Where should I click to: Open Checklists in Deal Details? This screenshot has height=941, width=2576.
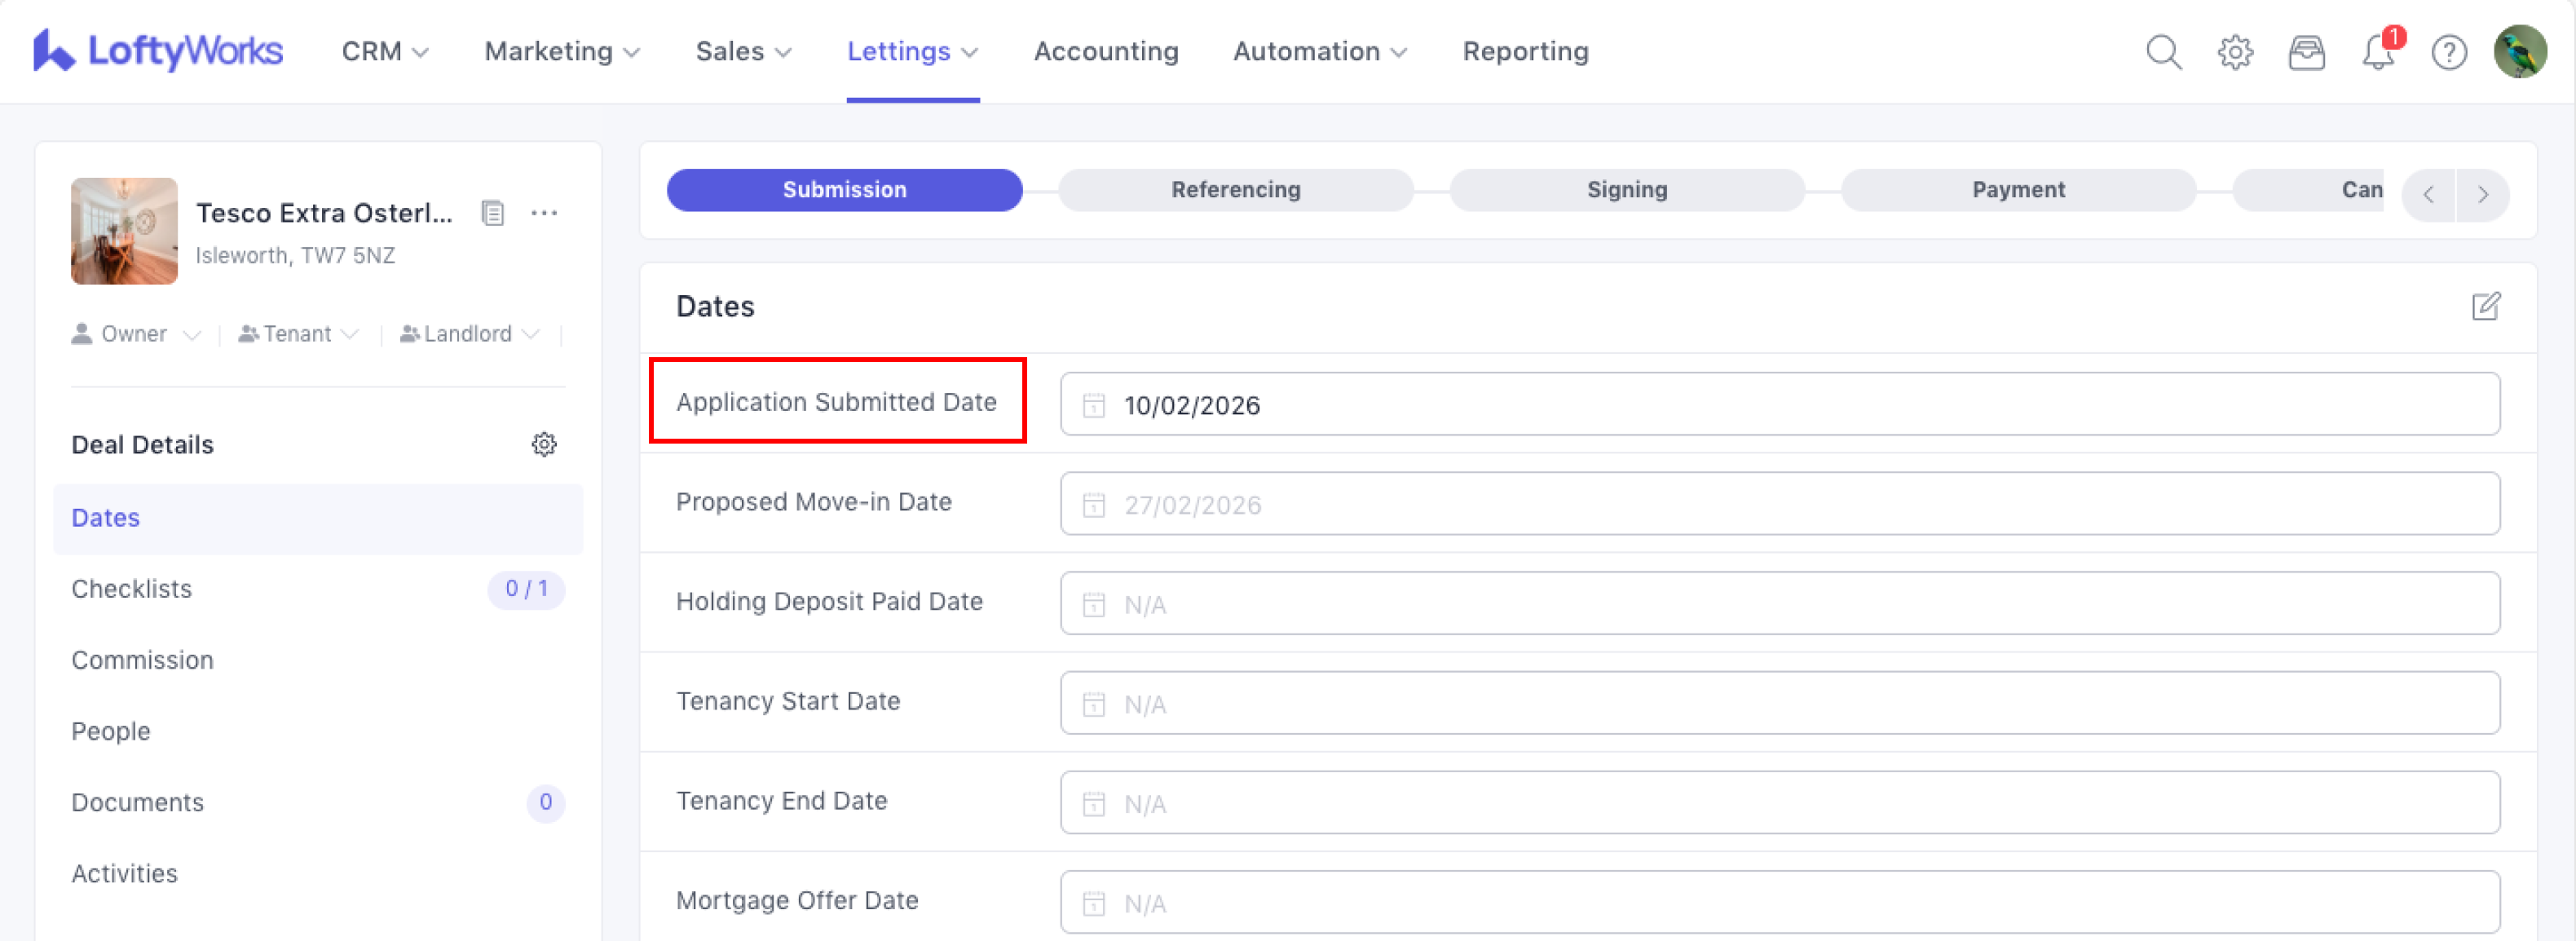coord(132,589)
